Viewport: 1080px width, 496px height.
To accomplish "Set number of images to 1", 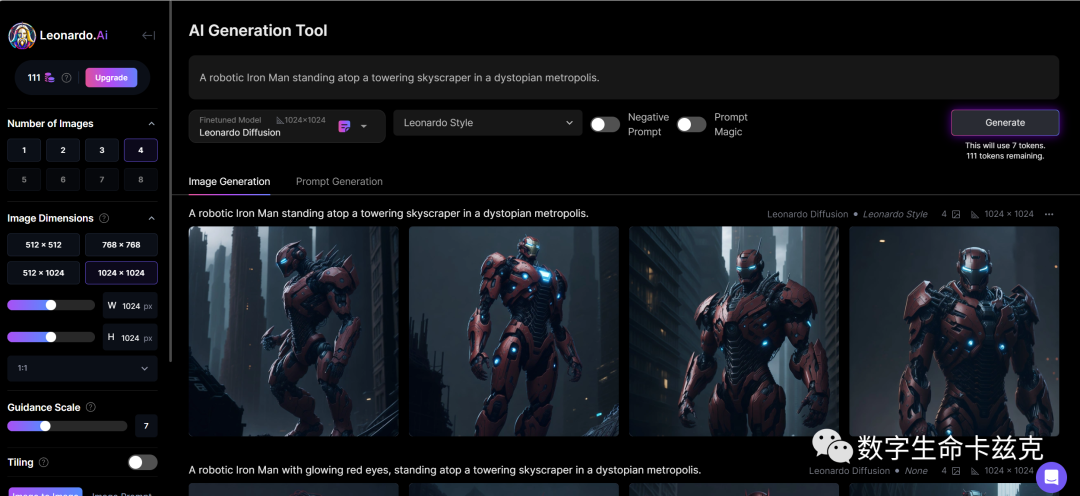I will tap(24, 150).
